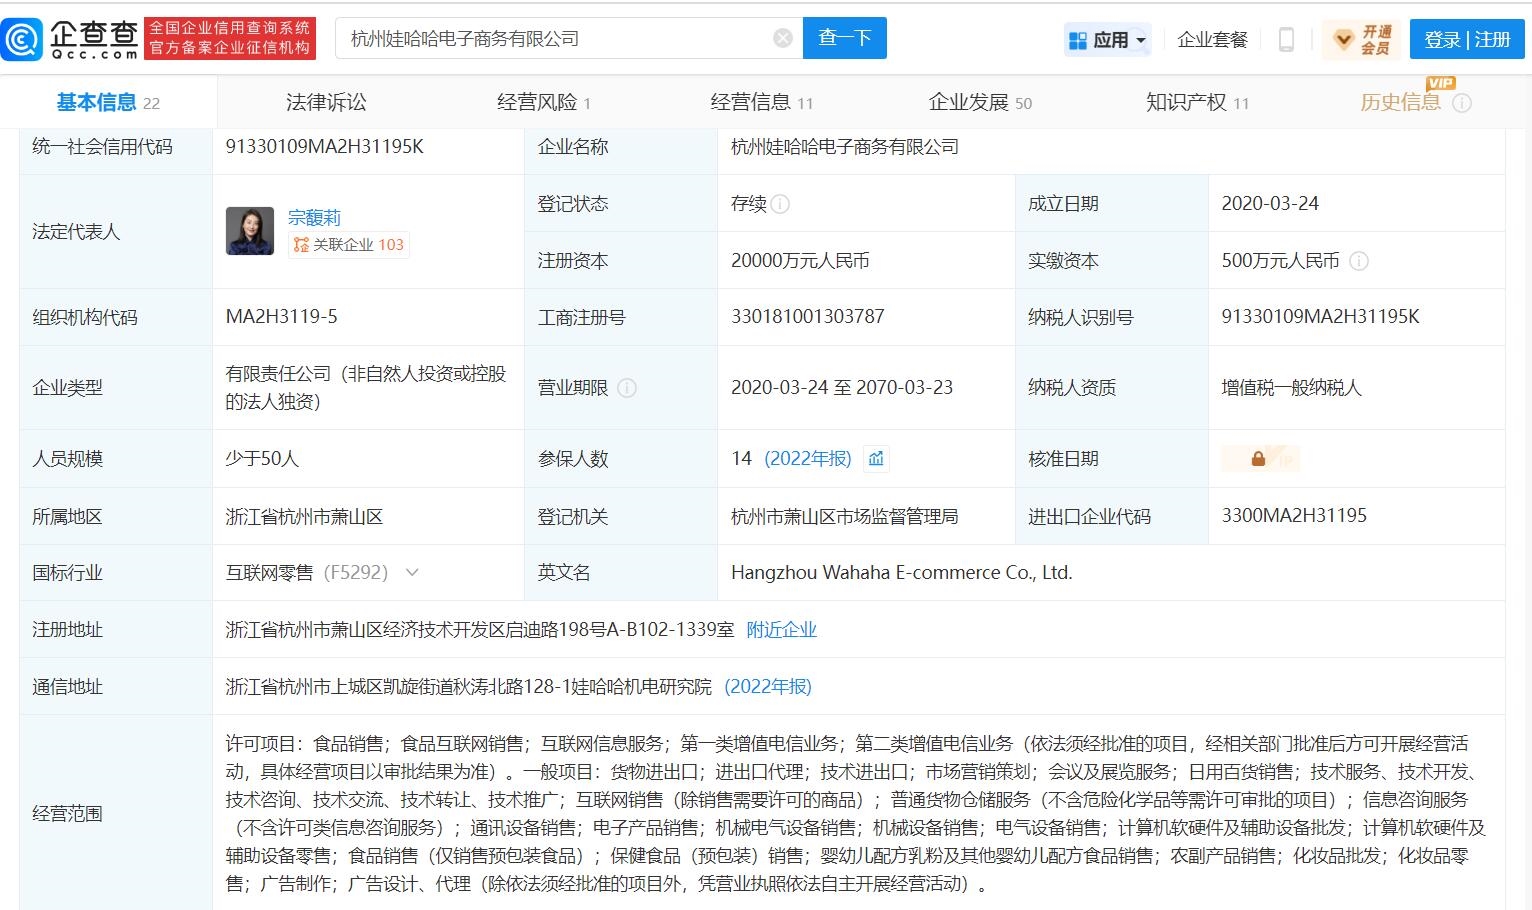The width and height of the screenshot is (1532, 910).
Task: View the info icon beside 历史信息 tab
Action: click(1462, 103)
